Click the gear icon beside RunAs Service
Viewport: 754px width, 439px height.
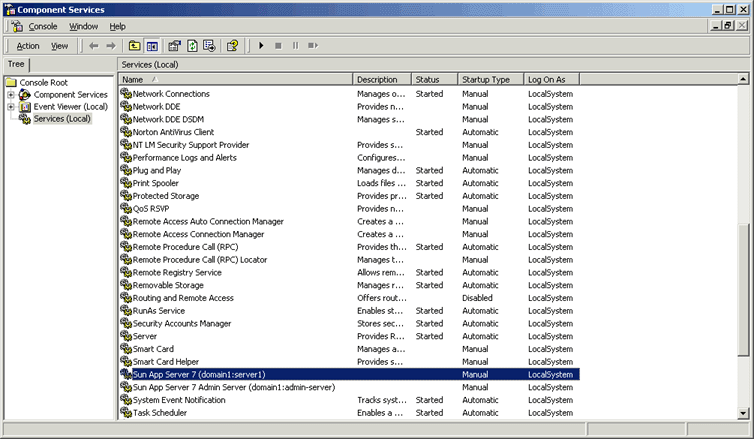click(x=126, y=310)
